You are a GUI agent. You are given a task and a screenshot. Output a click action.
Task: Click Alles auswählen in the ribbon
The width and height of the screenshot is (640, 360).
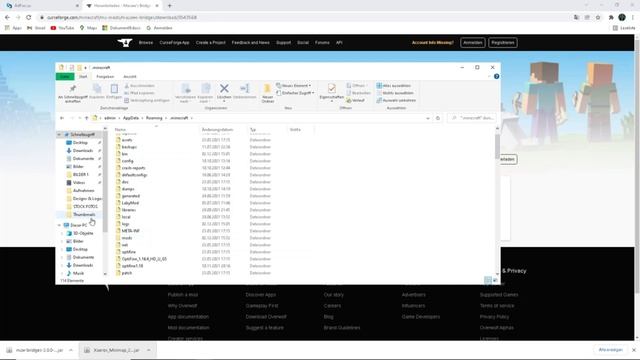393,86
